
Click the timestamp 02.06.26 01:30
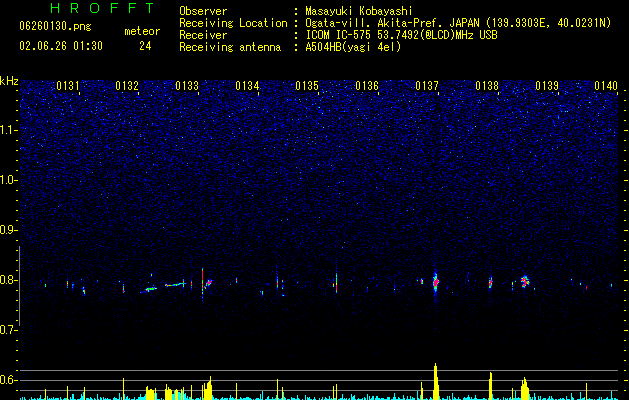61,46
